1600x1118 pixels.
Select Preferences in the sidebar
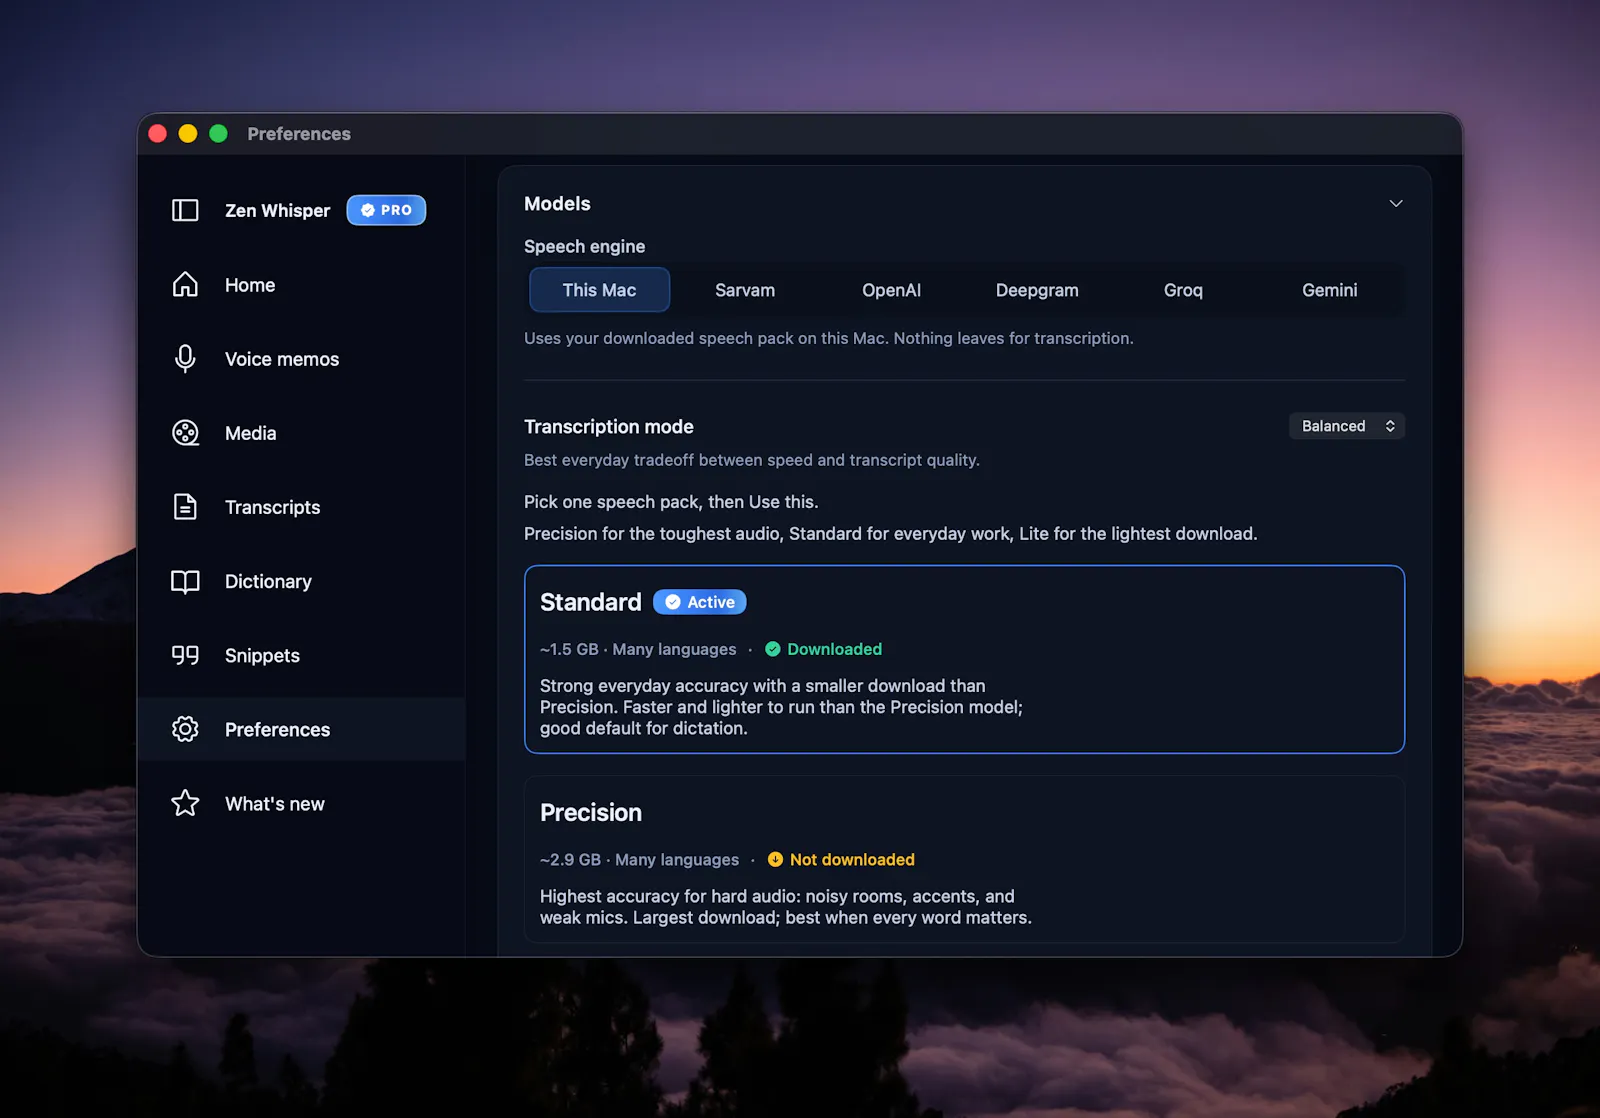301,729
